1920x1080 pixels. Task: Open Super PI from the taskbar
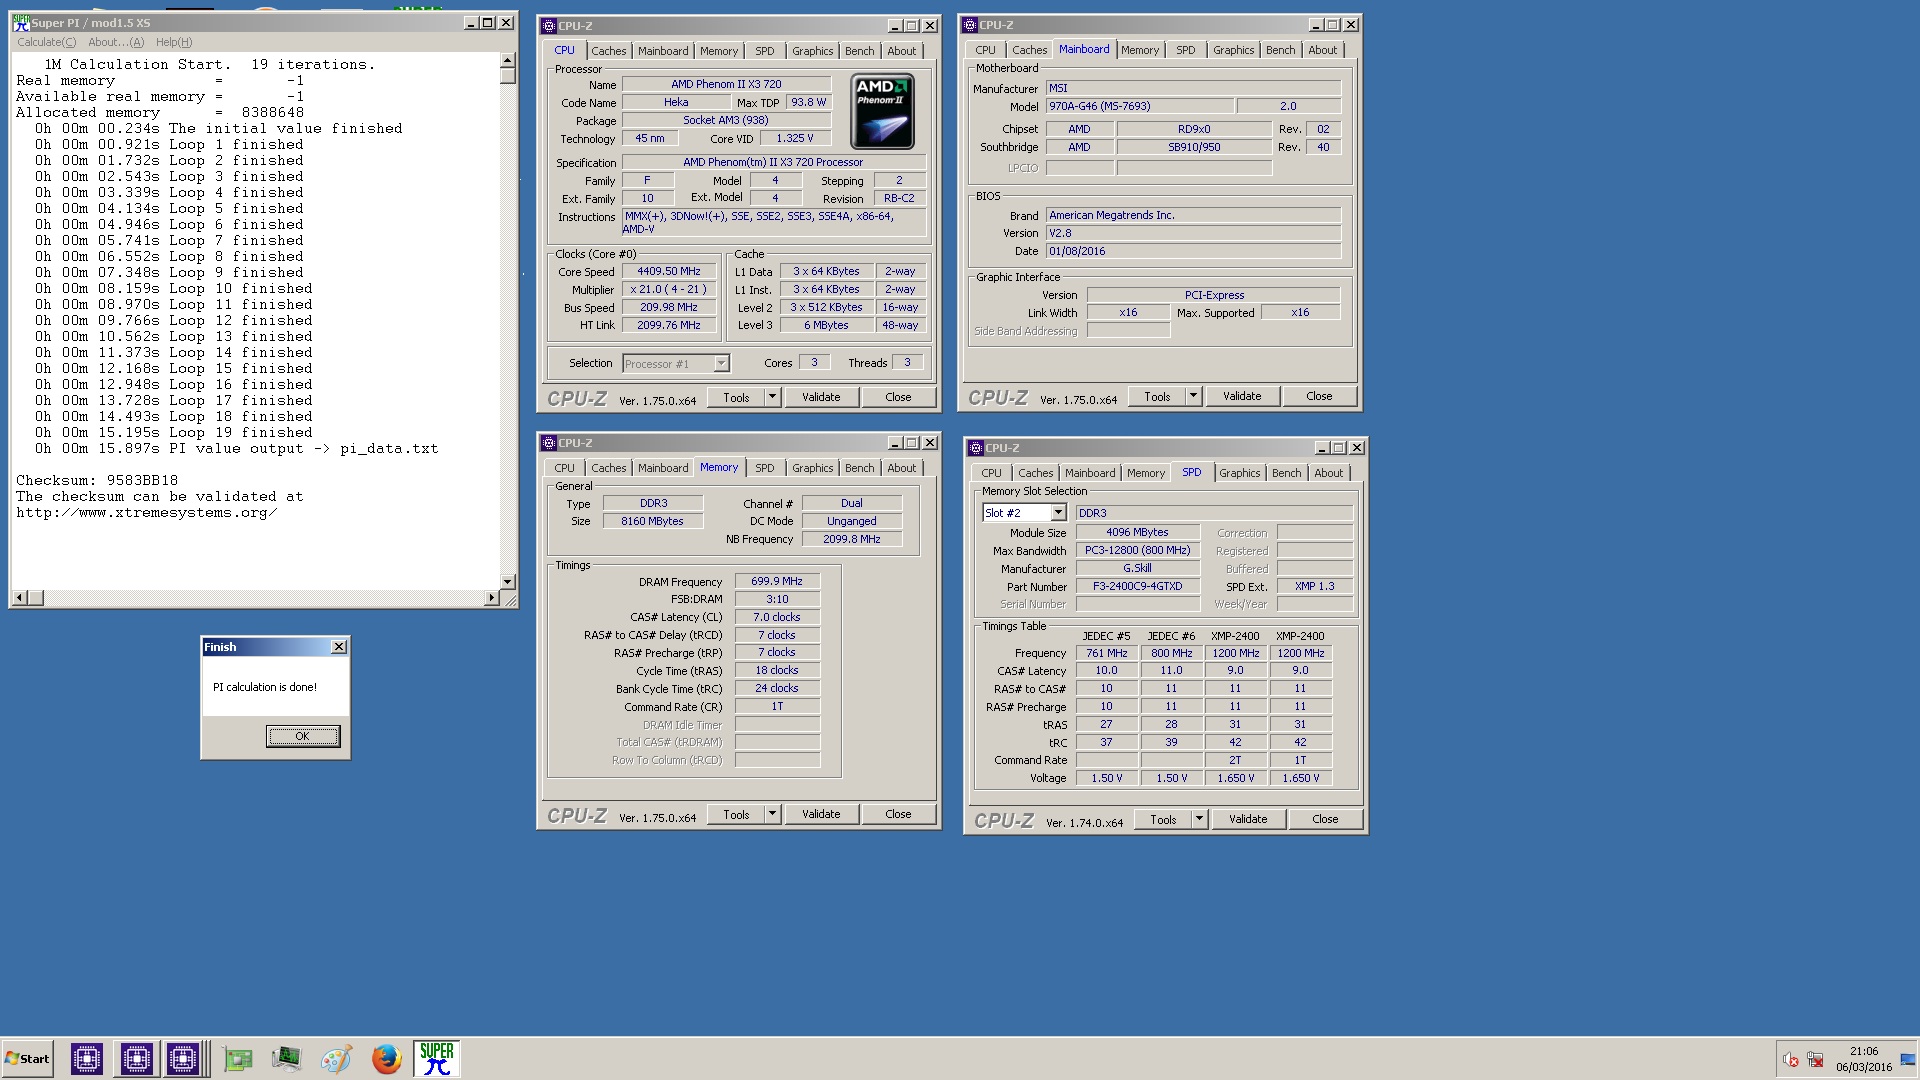[437, 1058]
